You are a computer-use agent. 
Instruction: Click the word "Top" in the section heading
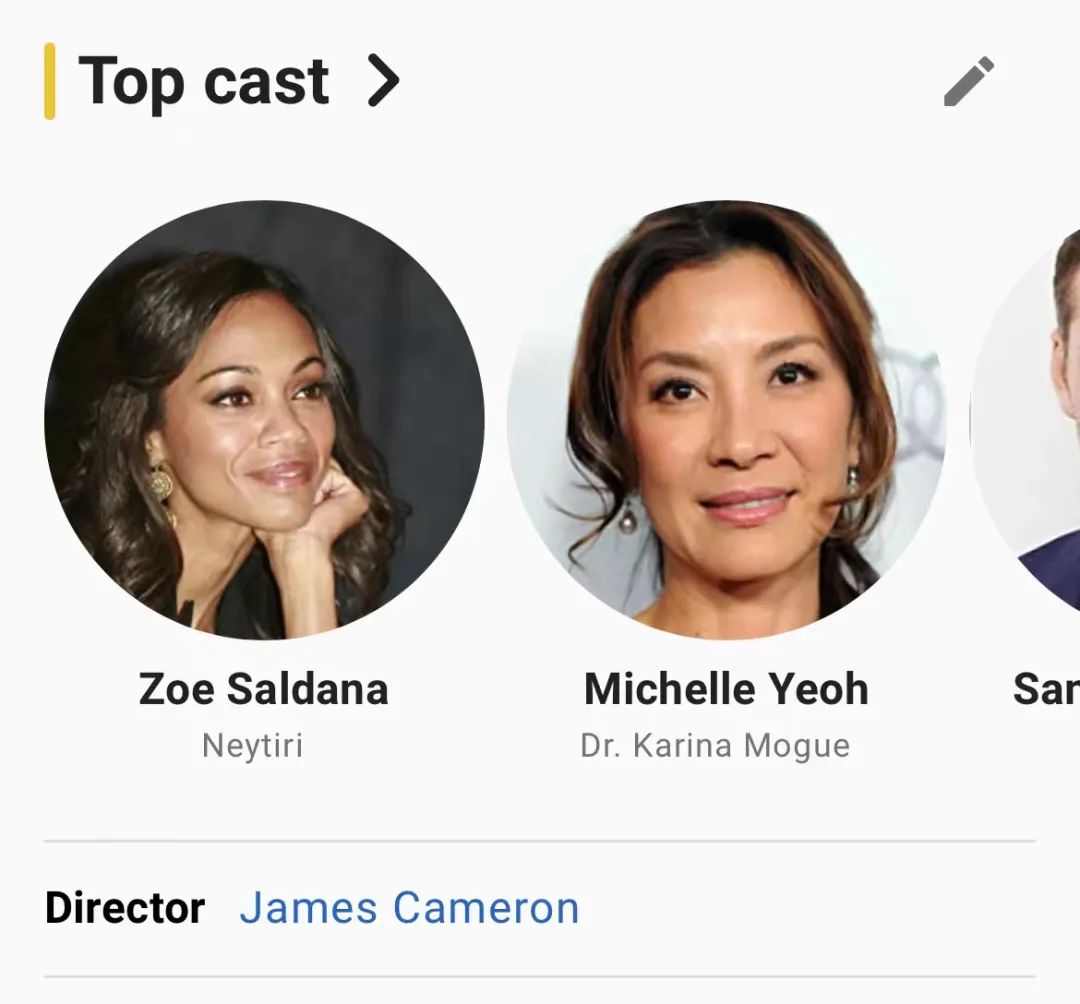click(132, 81)
